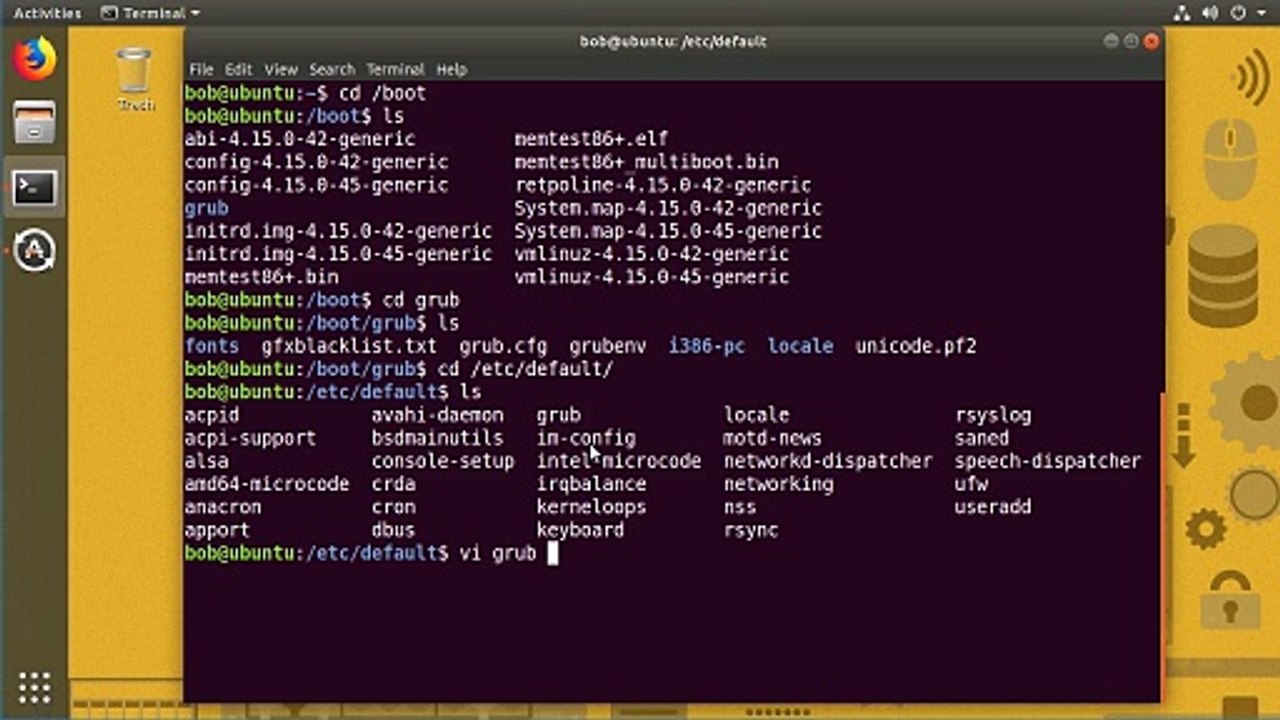This screenshot has width=1280, height=720.
Task: Click the terminal scrollbar
Action: pyautogui.click(x=1162, y=545)
